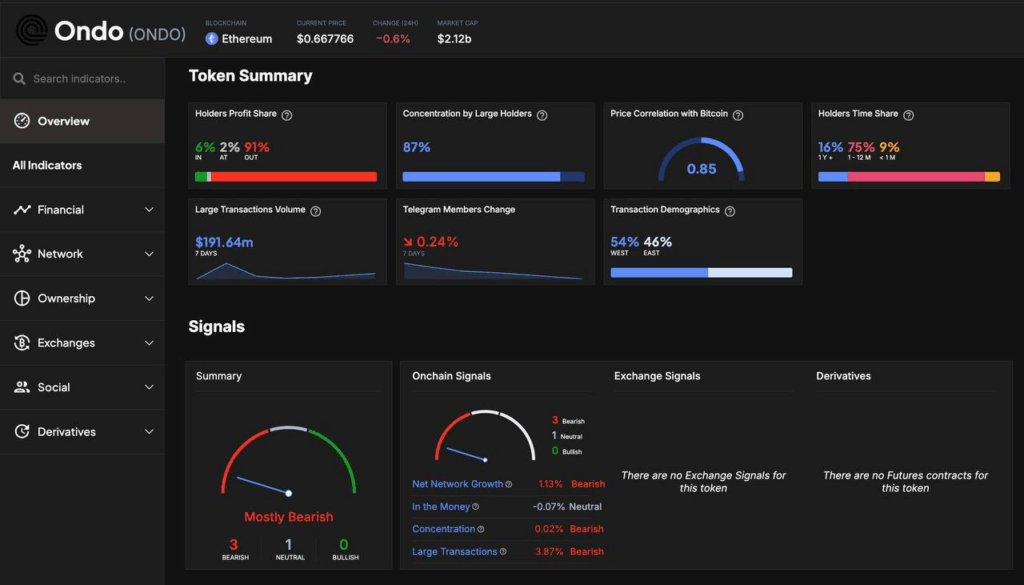The height and width of the screenshot is (585, 1024).
Task: Click the Bitcoin correlation 0.85 gauge
Action: (701, 159)
